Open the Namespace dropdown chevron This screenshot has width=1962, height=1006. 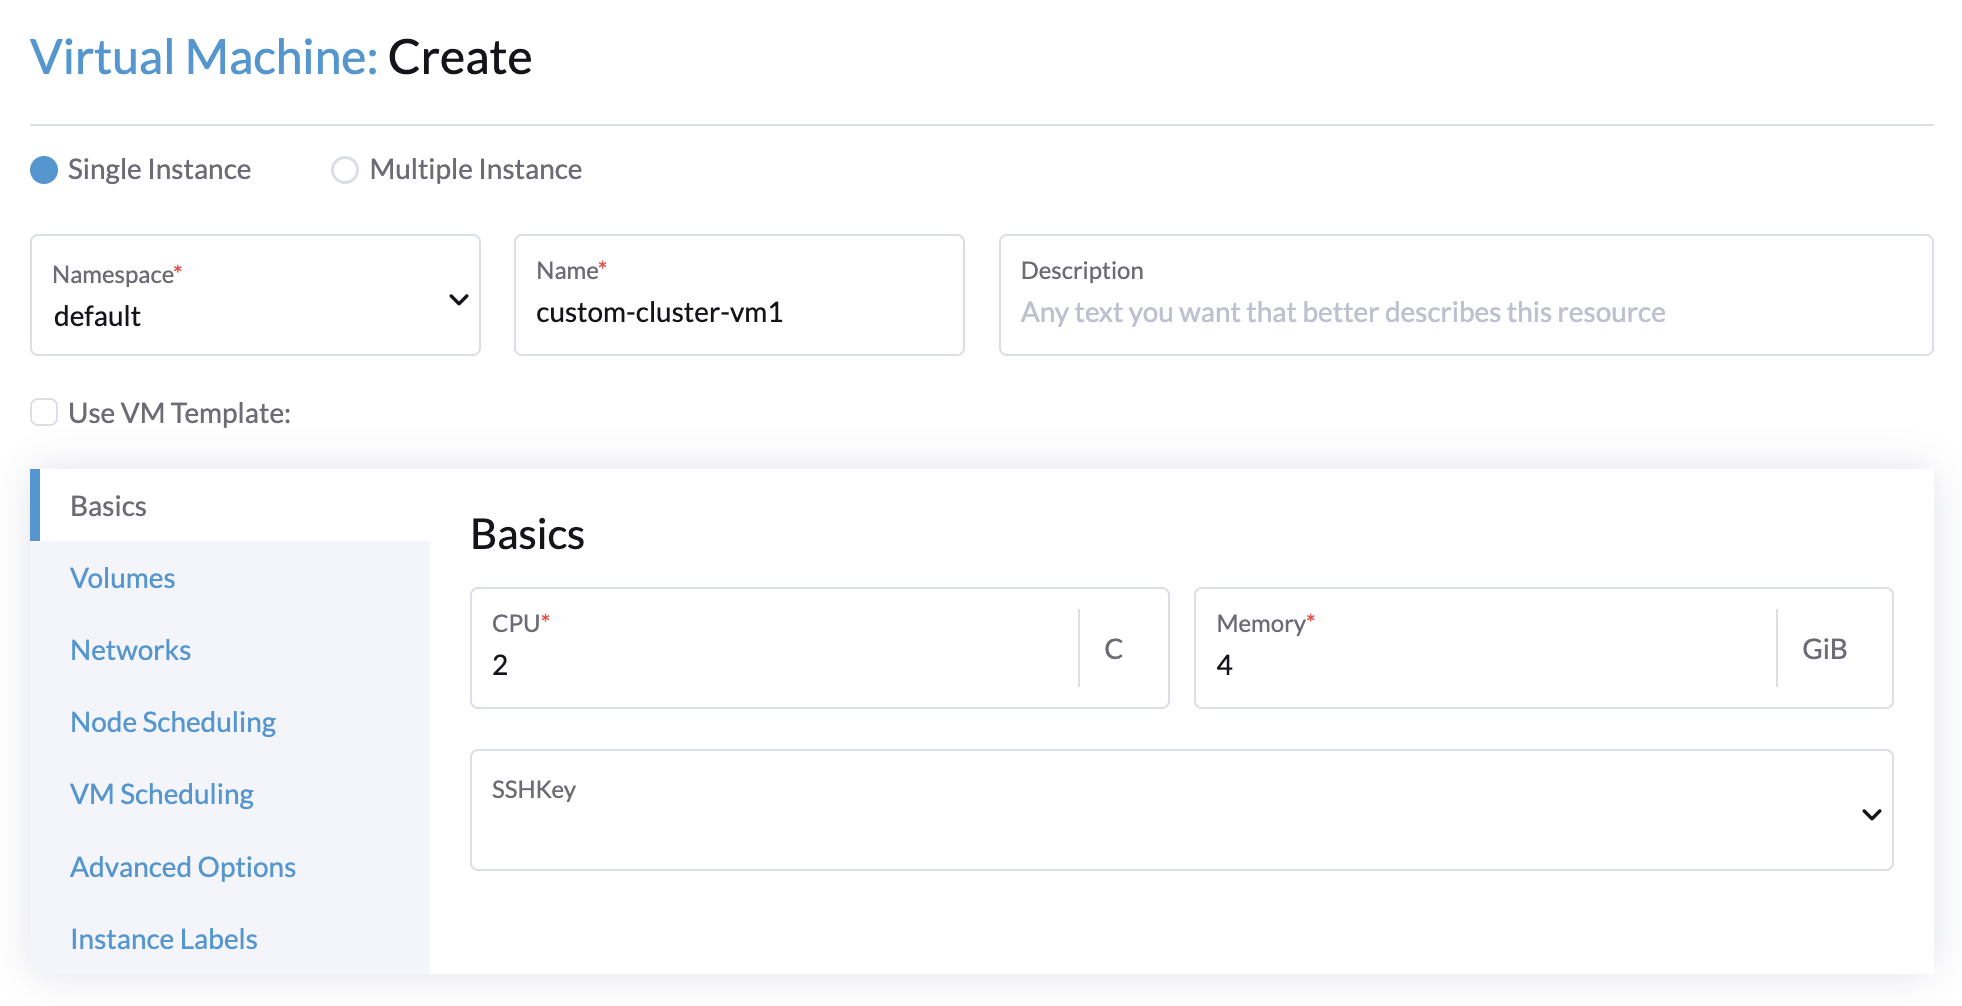[459, 299]
